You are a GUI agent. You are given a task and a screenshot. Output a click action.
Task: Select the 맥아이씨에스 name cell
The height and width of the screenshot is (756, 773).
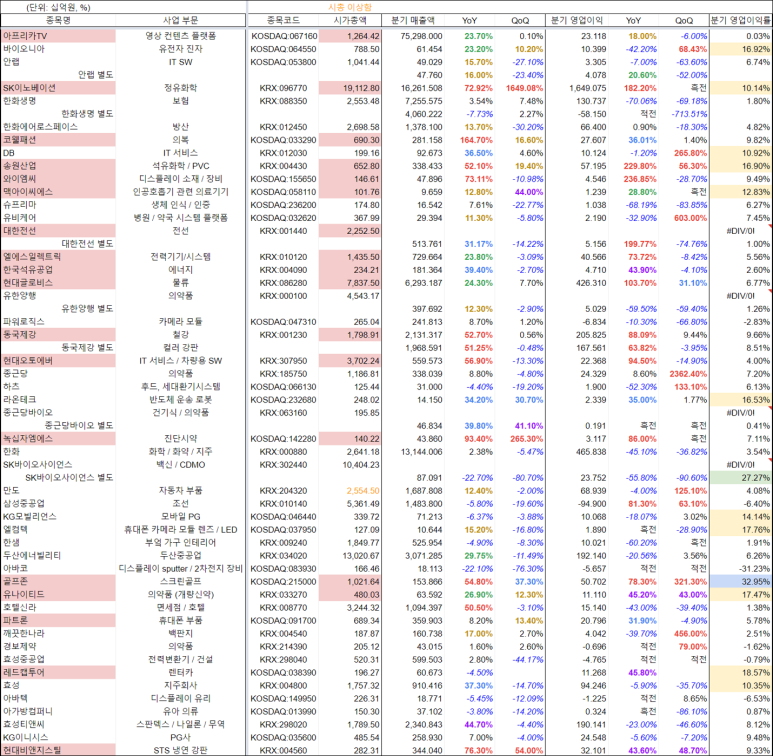click(58, 192)
